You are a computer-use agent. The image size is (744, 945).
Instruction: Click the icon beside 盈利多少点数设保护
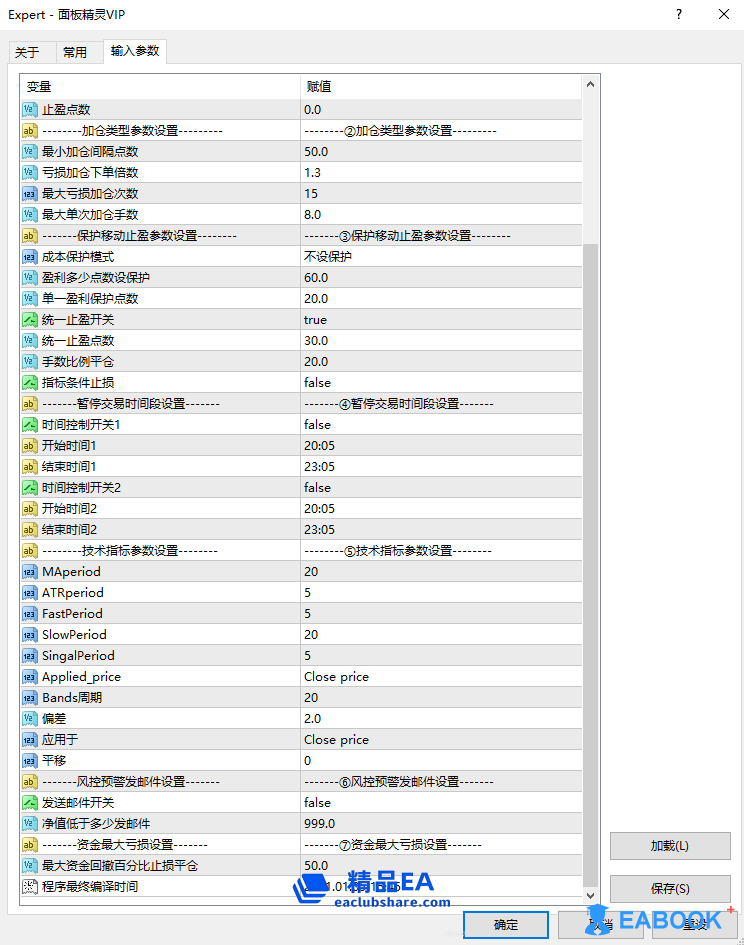click(30, 278)
